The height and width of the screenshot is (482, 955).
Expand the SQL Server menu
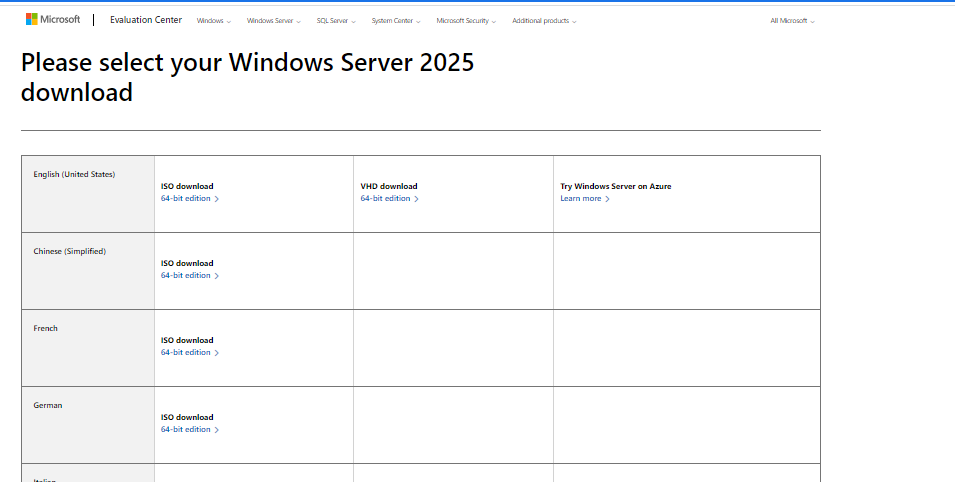coord(336,21)
